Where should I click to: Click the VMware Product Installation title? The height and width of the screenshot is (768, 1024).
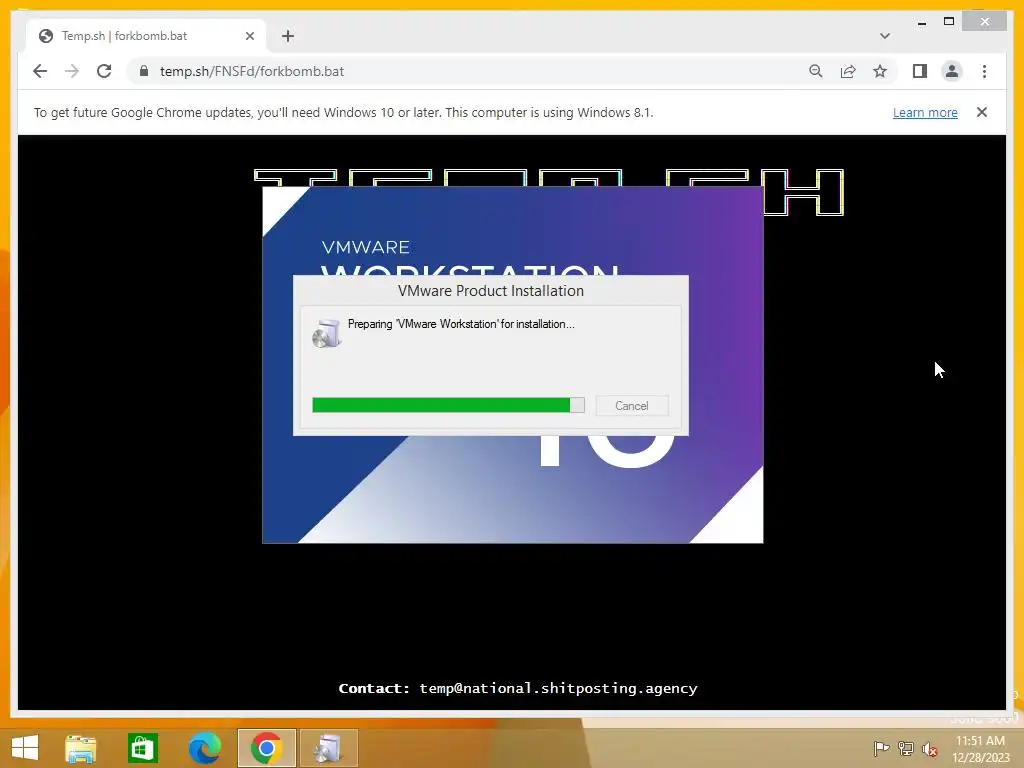[x=490, y=291]
